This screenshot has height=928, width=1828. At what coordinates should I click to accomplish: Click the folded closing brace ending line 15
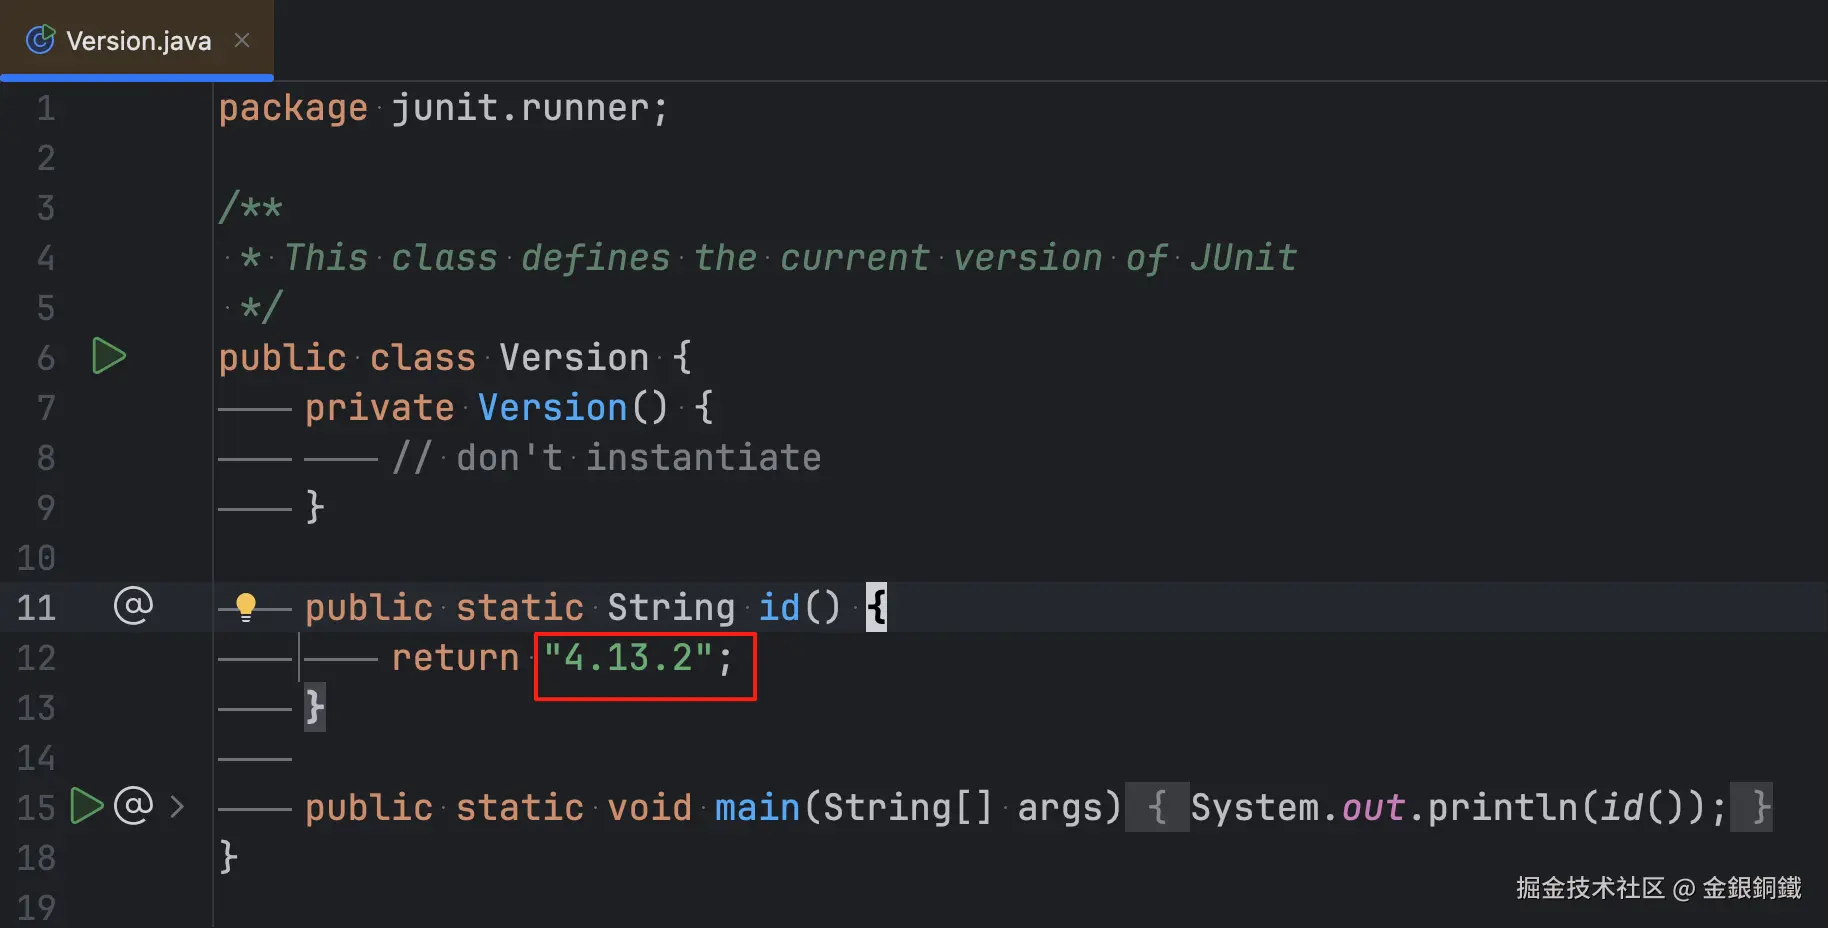click(1761, 807)
